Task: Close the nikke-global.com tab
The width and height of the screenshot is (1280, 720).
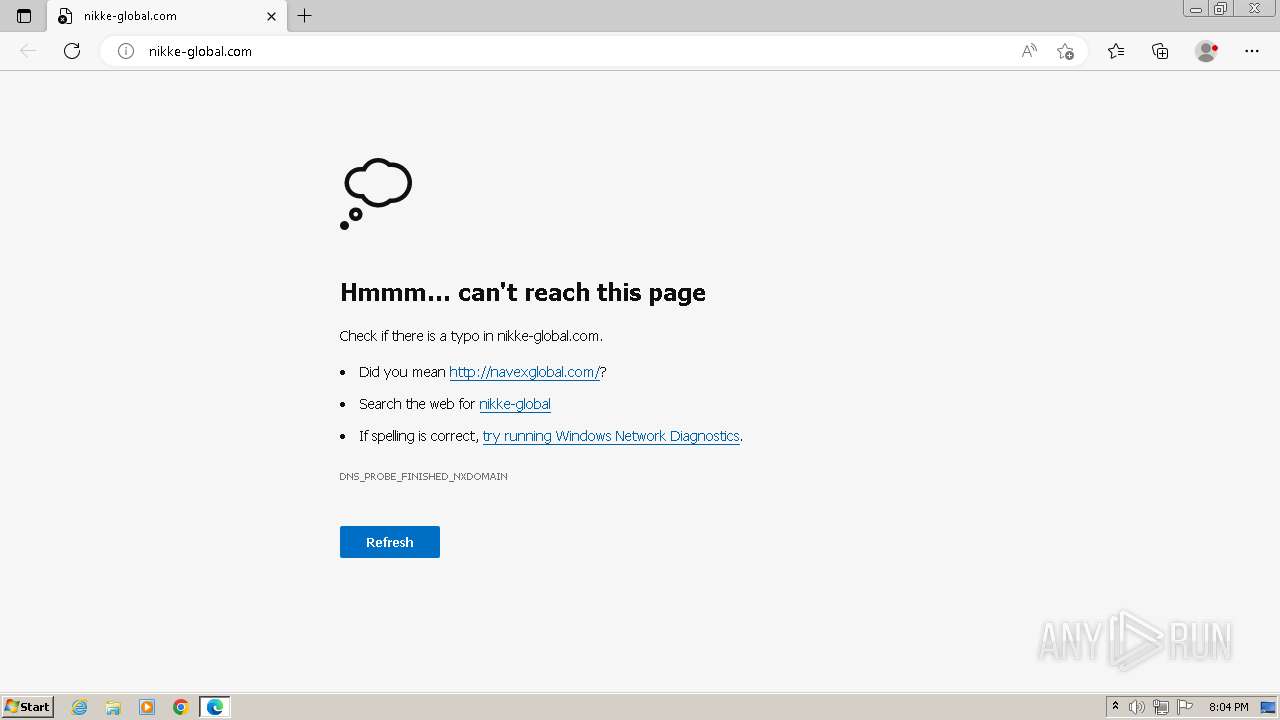Action: [x=271, y=16]
